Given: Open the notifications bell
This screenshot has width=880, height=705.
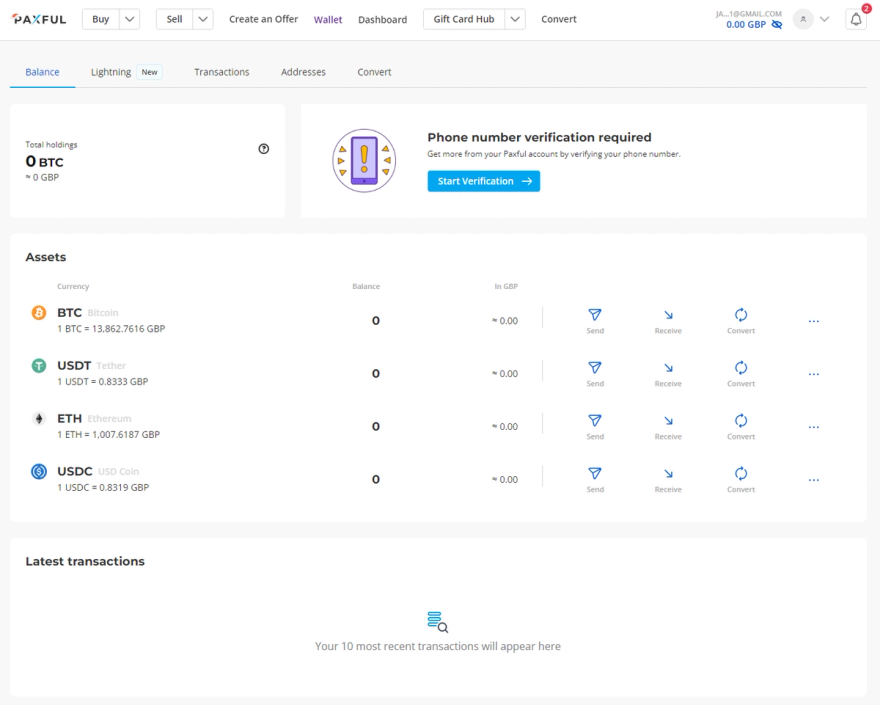Looking at the screenshot, I should [x=856, y=19].
